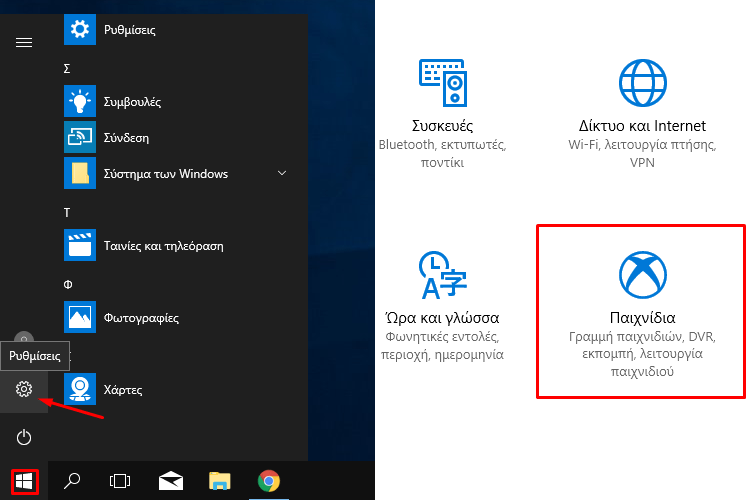
Task: Open File Explorer from taskbar
Action: point(220,481)
